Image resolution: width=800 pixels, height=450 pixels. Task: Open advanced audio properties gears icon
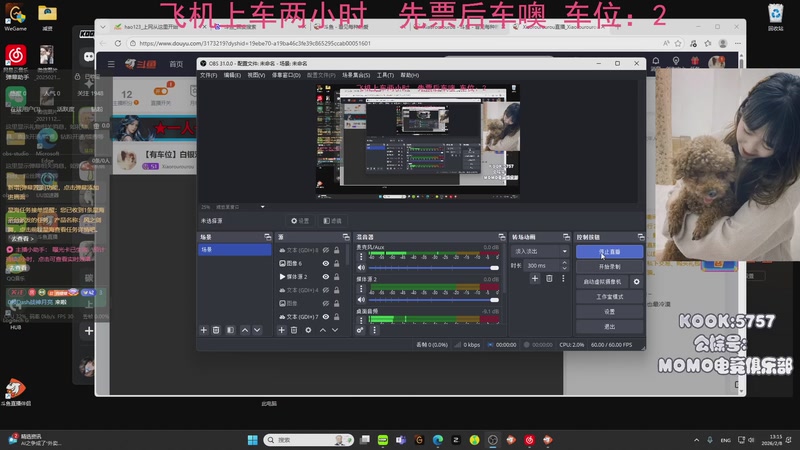point(360,330)
